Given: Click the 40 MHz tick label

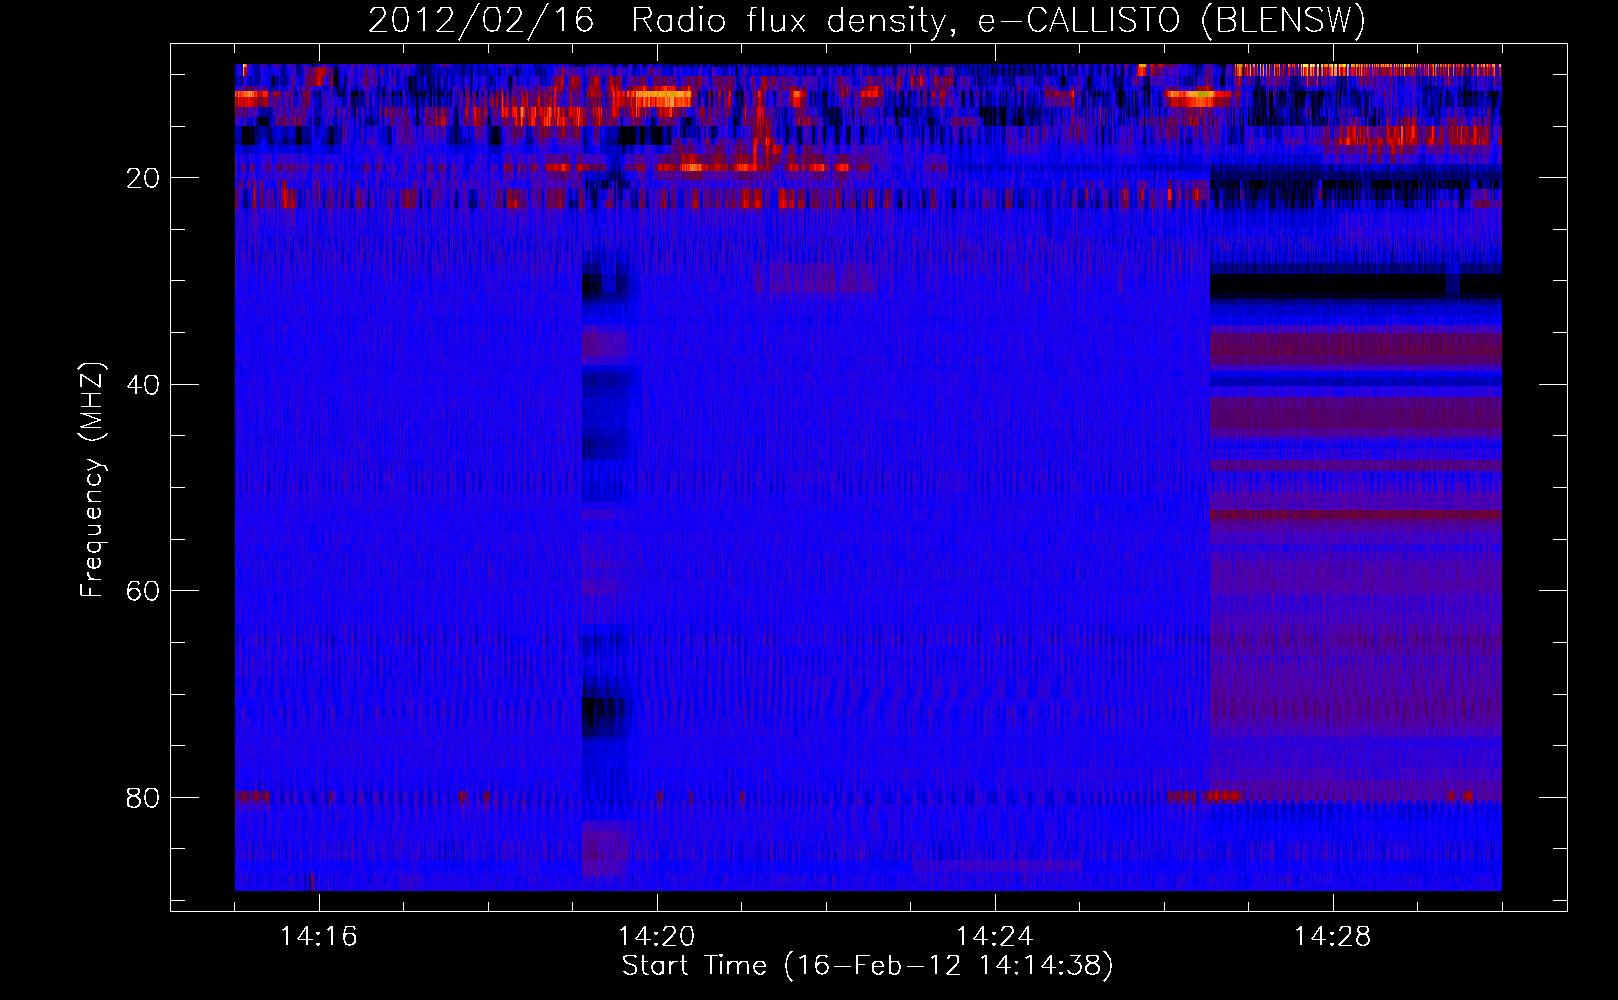Looking at the screenshot, I should pos(143,385).
